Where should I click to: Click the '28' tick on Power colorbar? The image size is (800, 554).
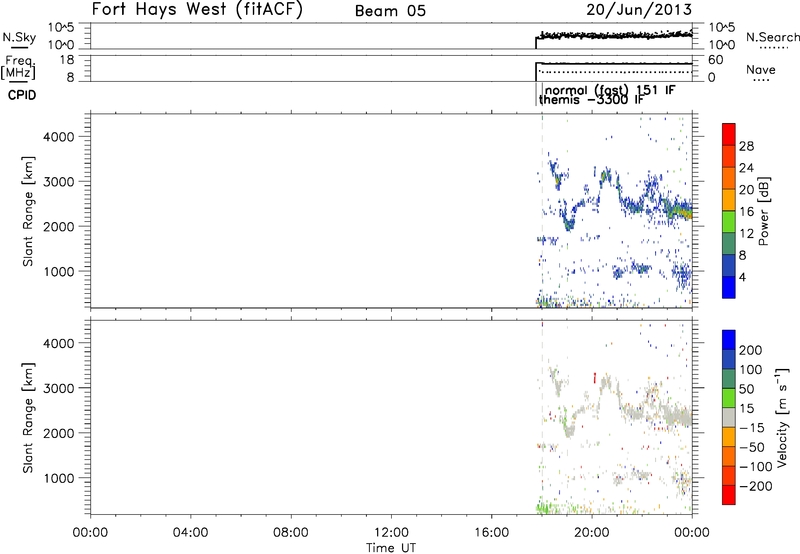coord(746,146)
